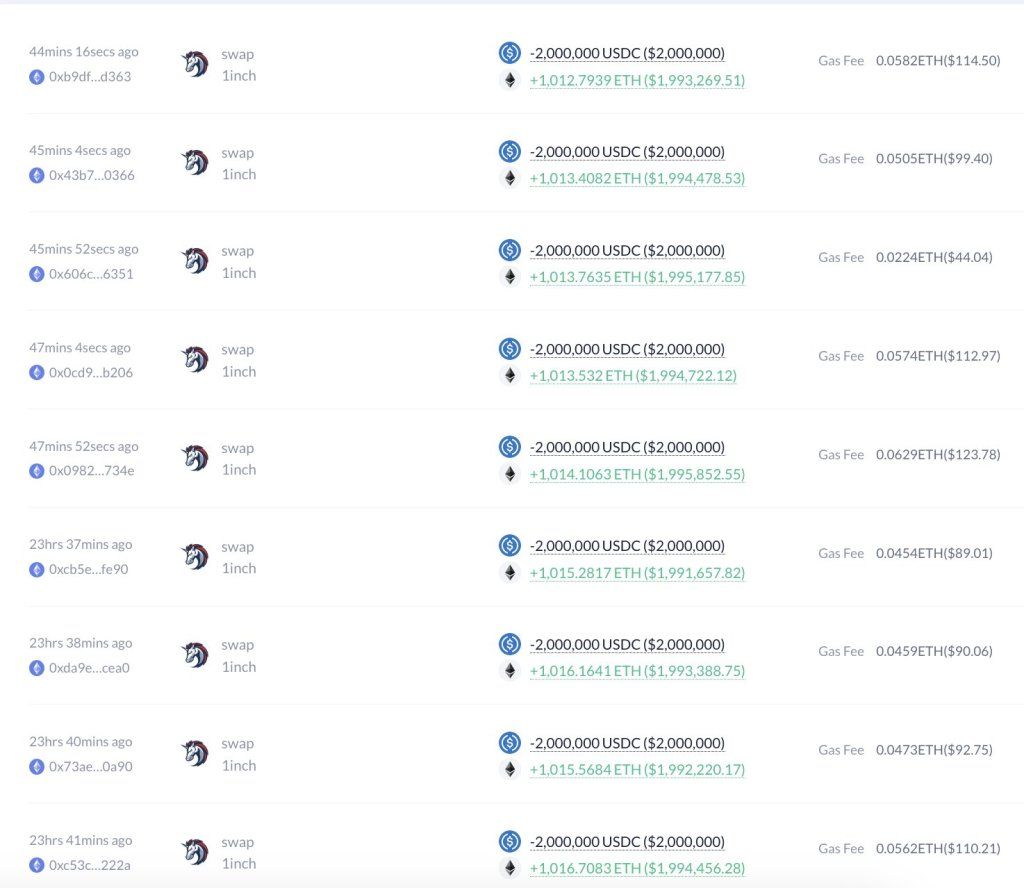Click the +1,013.532 ETH ($1,994,722.12) amount
The width and height of the screenshot is (1024, 888).
[x=633, y=375]
